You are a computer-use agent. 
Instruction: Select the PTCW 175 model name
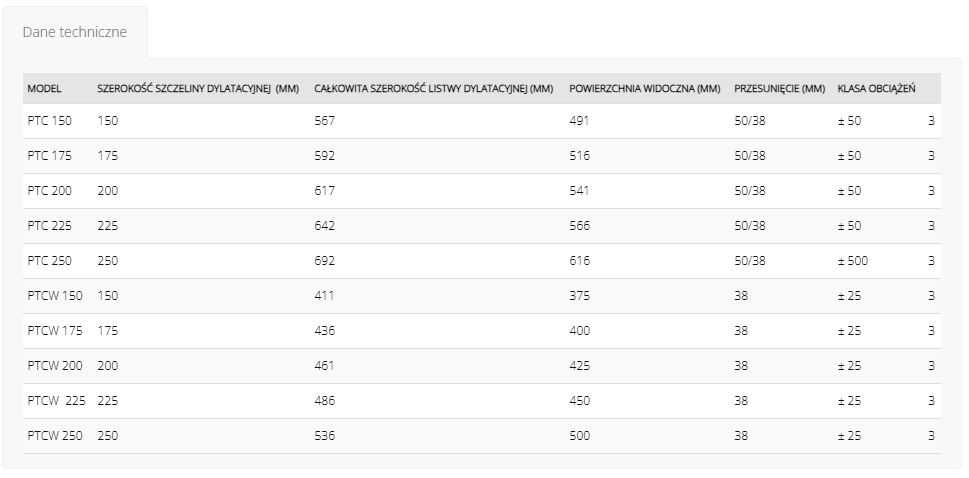(x=55, y=331)
